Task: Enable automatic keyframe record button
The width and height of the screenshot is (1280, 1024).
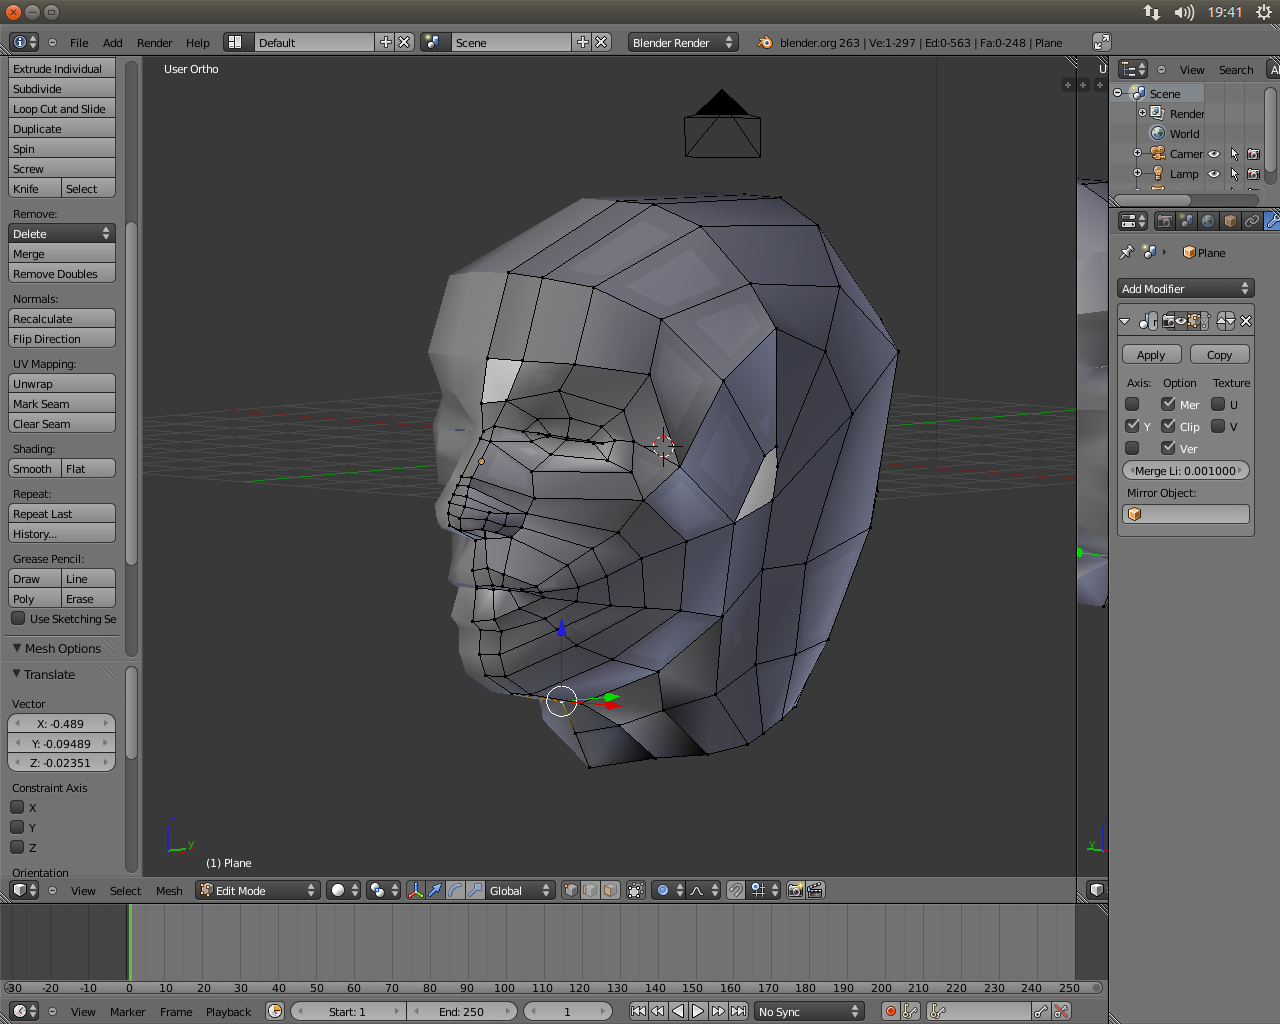Action: point(890,1011)
